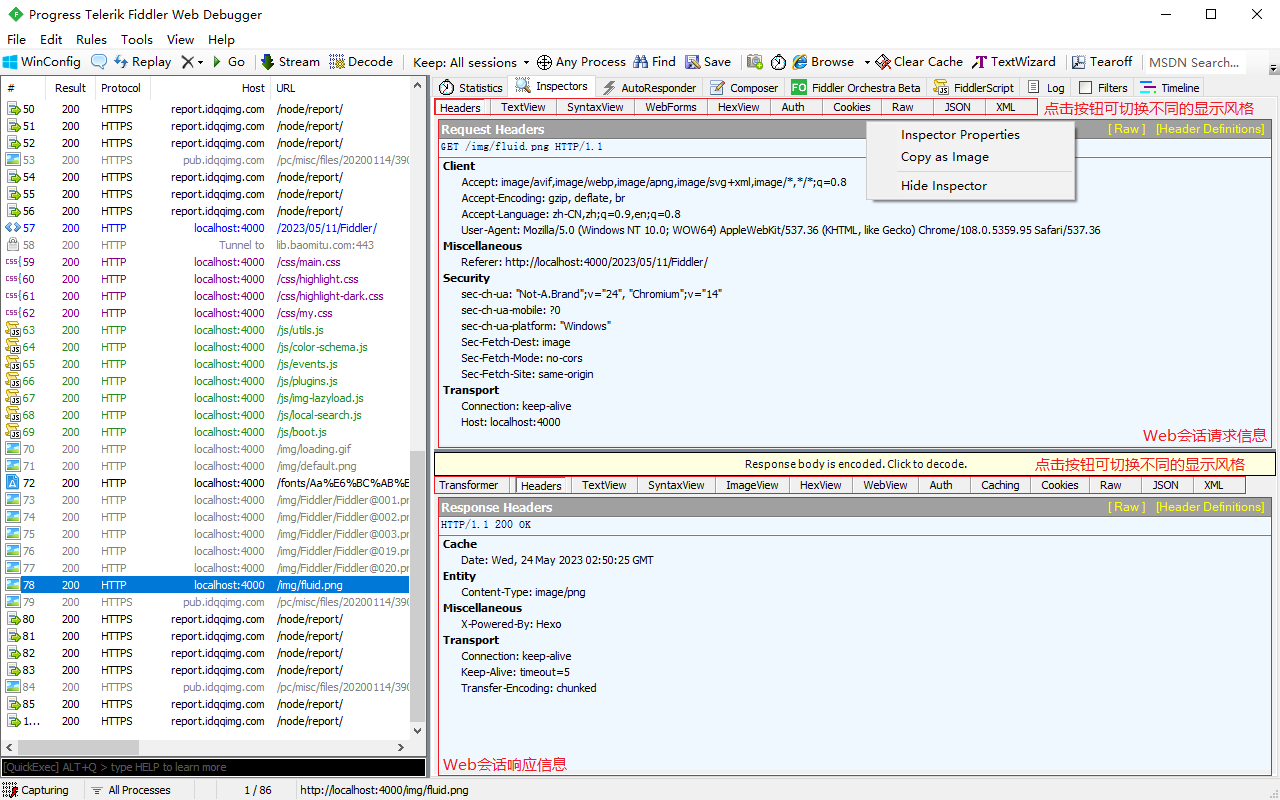Open the dropdown arrow beside Remove X
Image resolution: width=1280 pixels, height=800 pixels.
coord(200,62)
